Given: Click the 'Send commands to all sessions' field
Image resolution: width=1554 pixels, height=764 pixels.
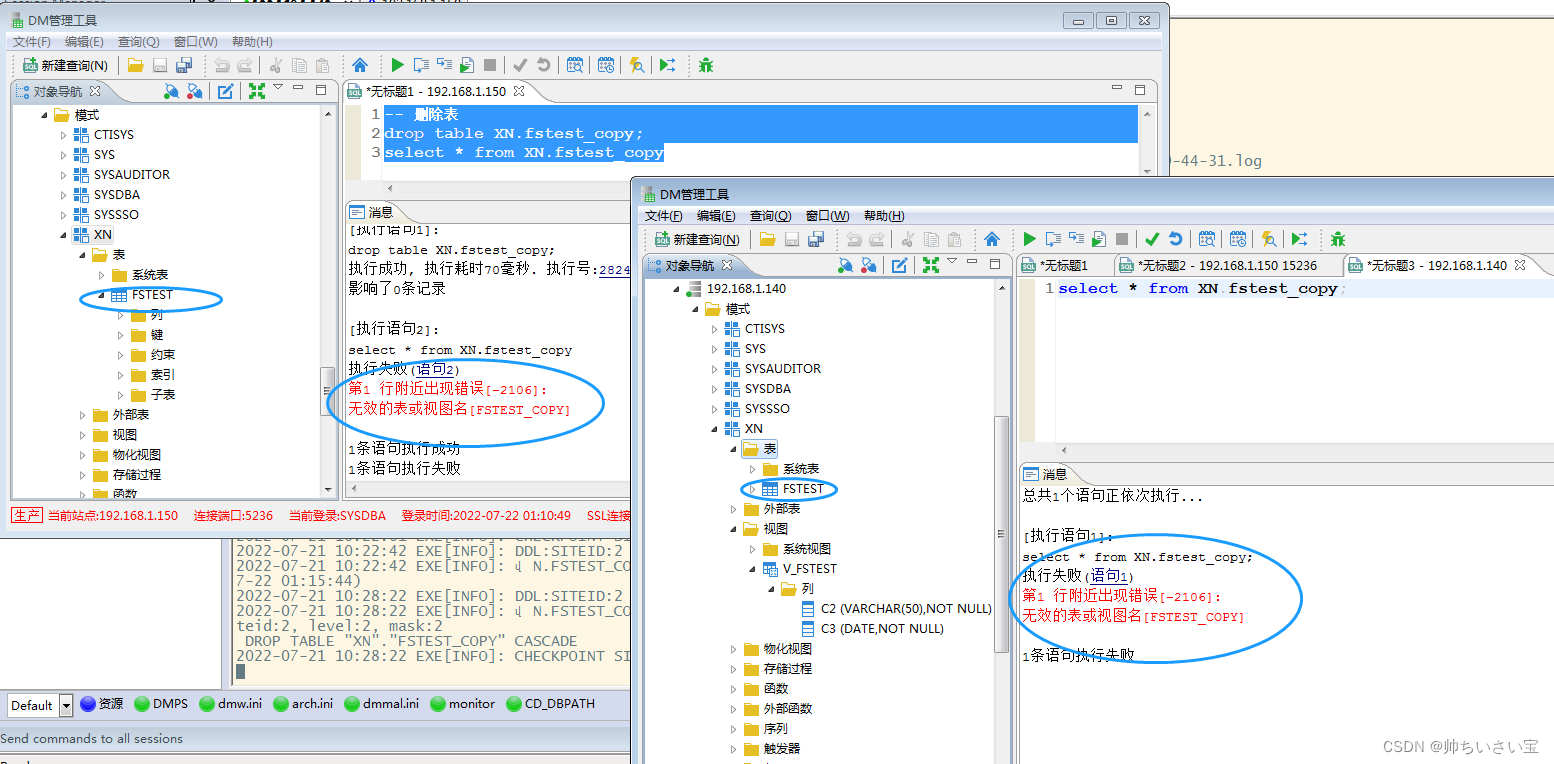Looking at the screenshot, I should 315,739.
